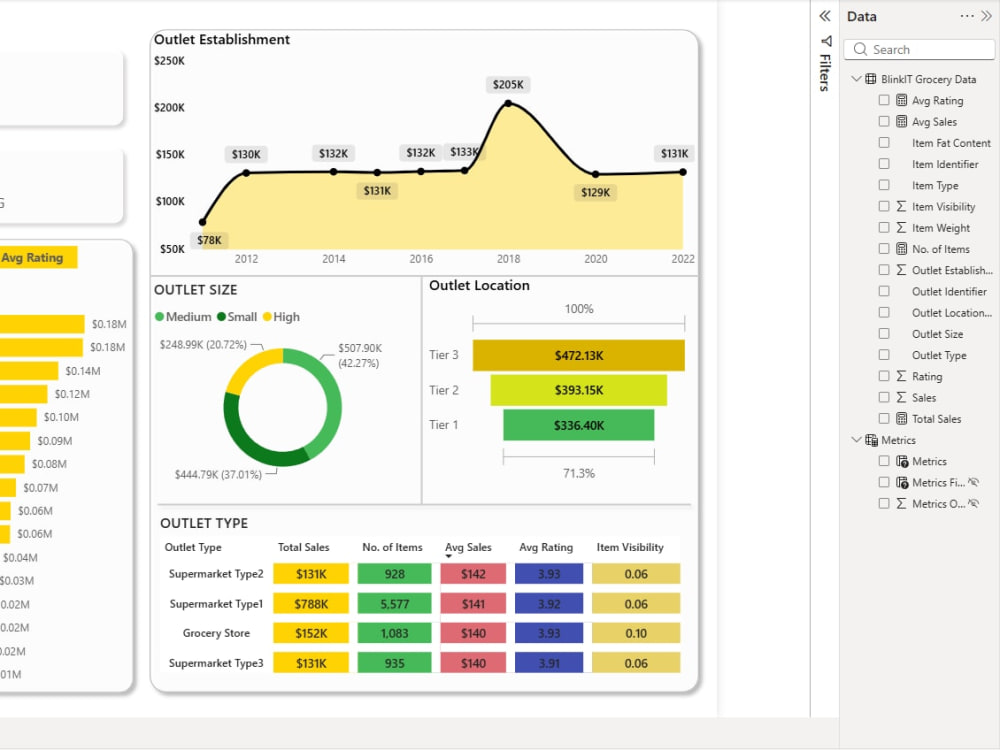The image size is (1000, 750).
Task: Check the Total Sales field checkbox
Action: (884, 418)
